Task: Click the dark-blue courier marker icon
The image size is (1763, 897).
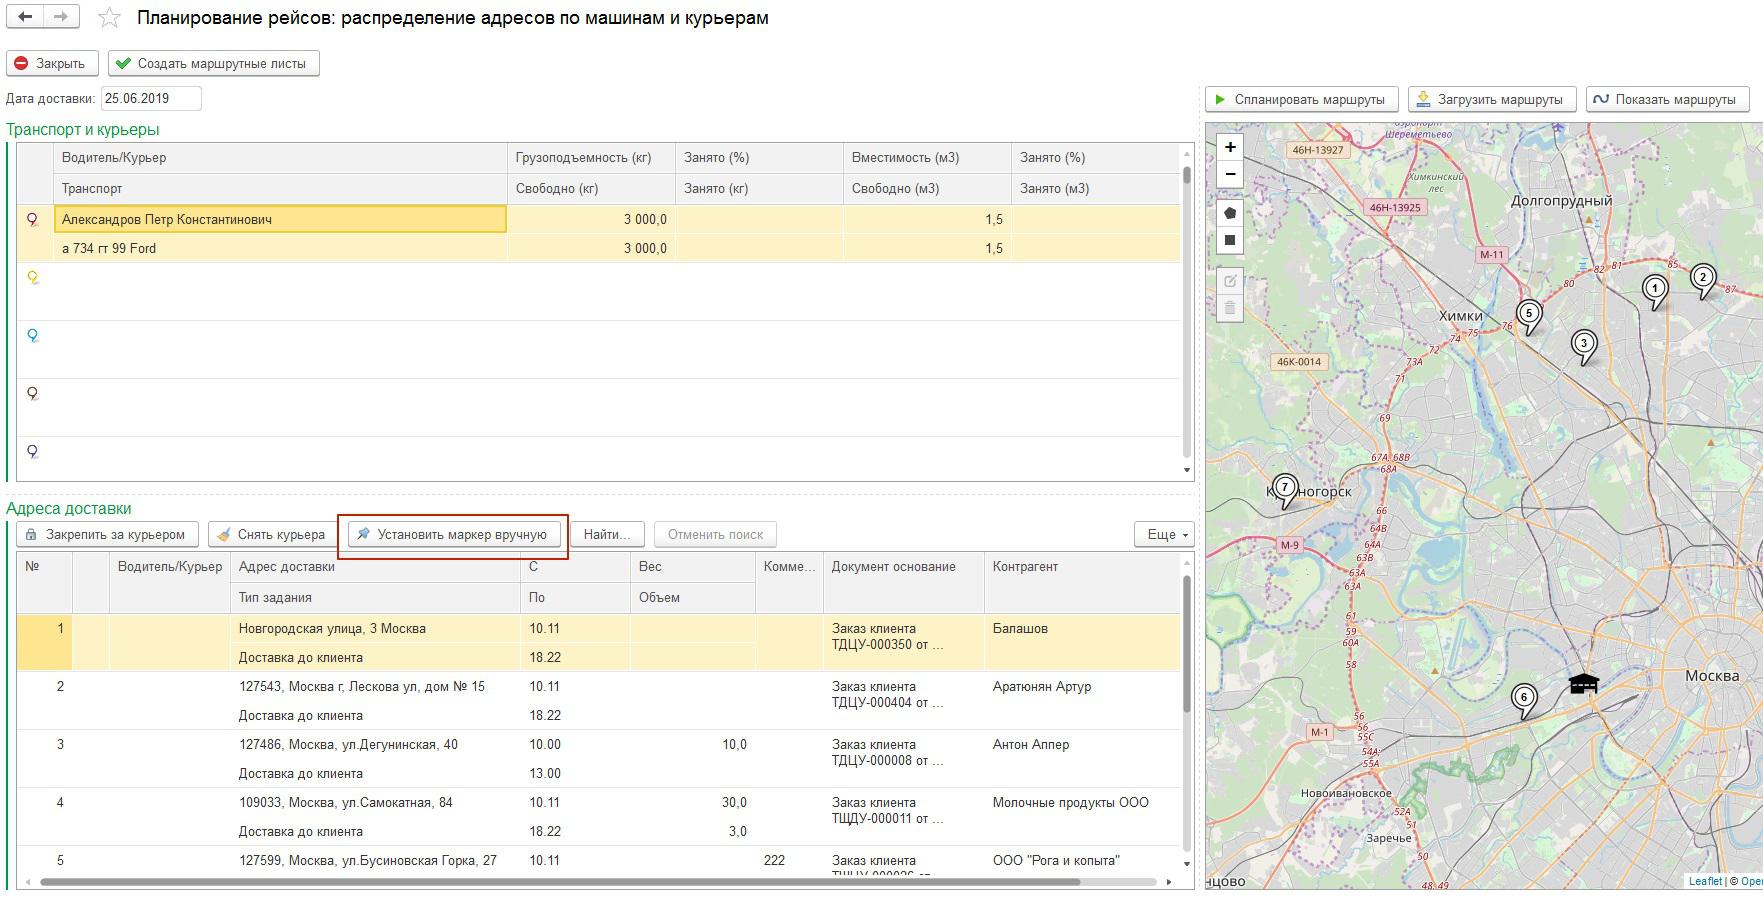Action: (x=33, y=452)
